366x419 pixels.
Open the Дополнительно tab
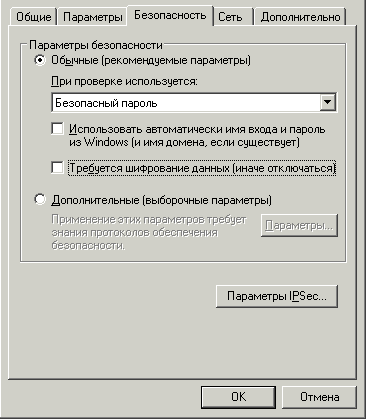[x=301, y=17]
